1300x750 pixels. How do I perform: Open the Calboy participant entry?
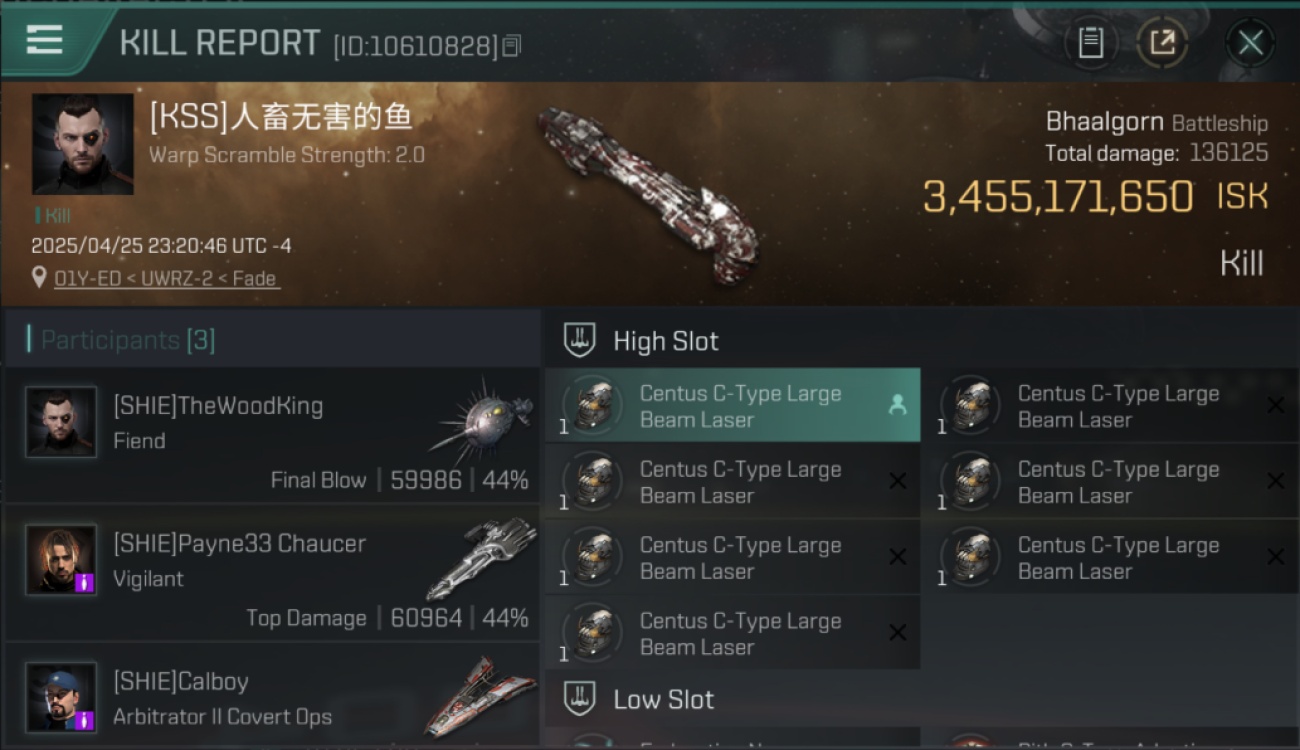point(272,697)
